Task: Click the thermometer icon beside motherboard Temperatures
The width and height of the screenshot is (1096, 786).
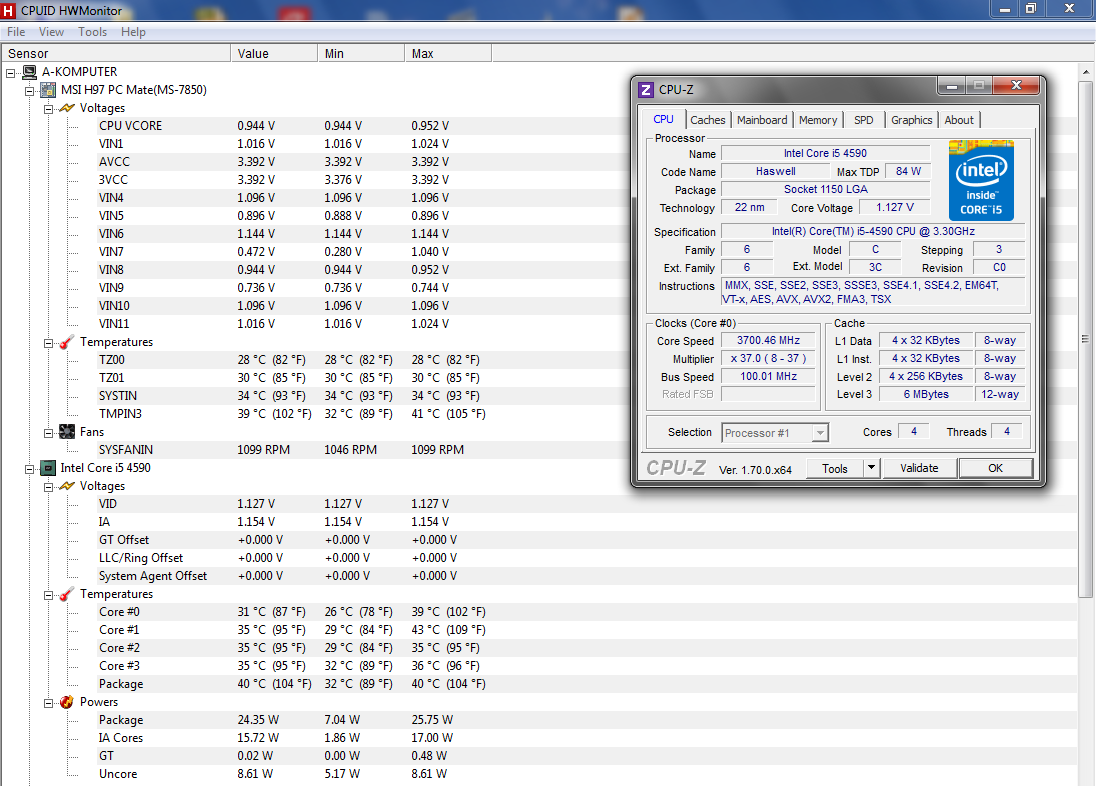Action: click(67, 342)
